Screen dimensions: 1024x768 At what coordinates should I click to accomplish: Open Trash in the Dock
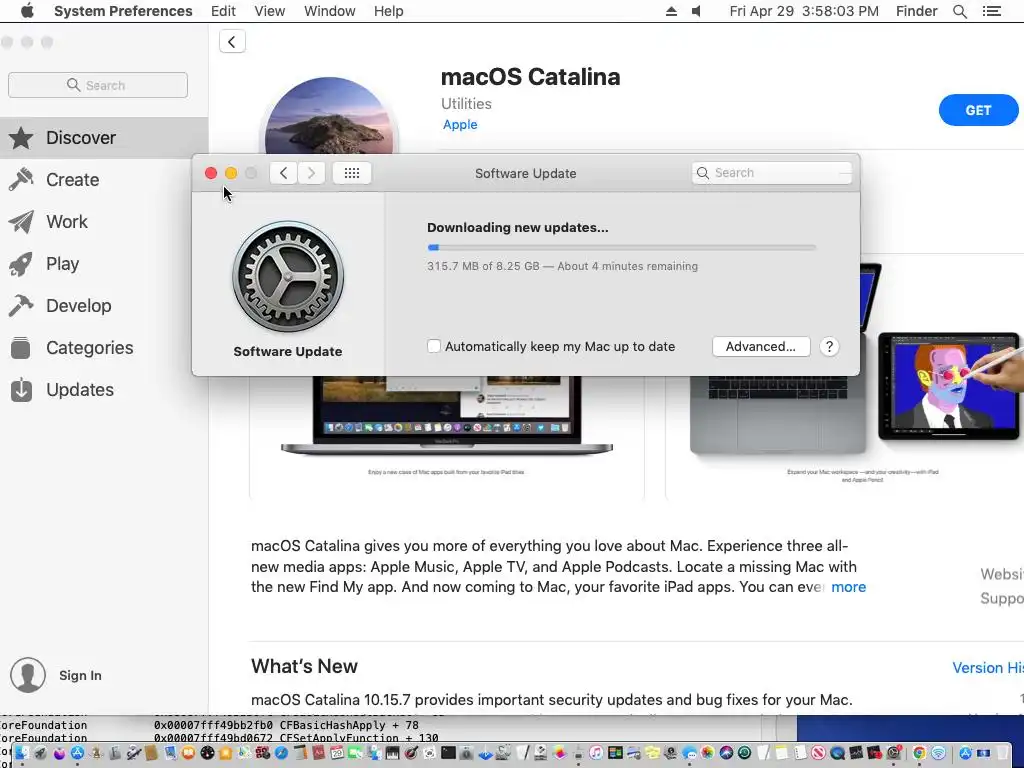pyautogui.click(x=1002, y=753)
